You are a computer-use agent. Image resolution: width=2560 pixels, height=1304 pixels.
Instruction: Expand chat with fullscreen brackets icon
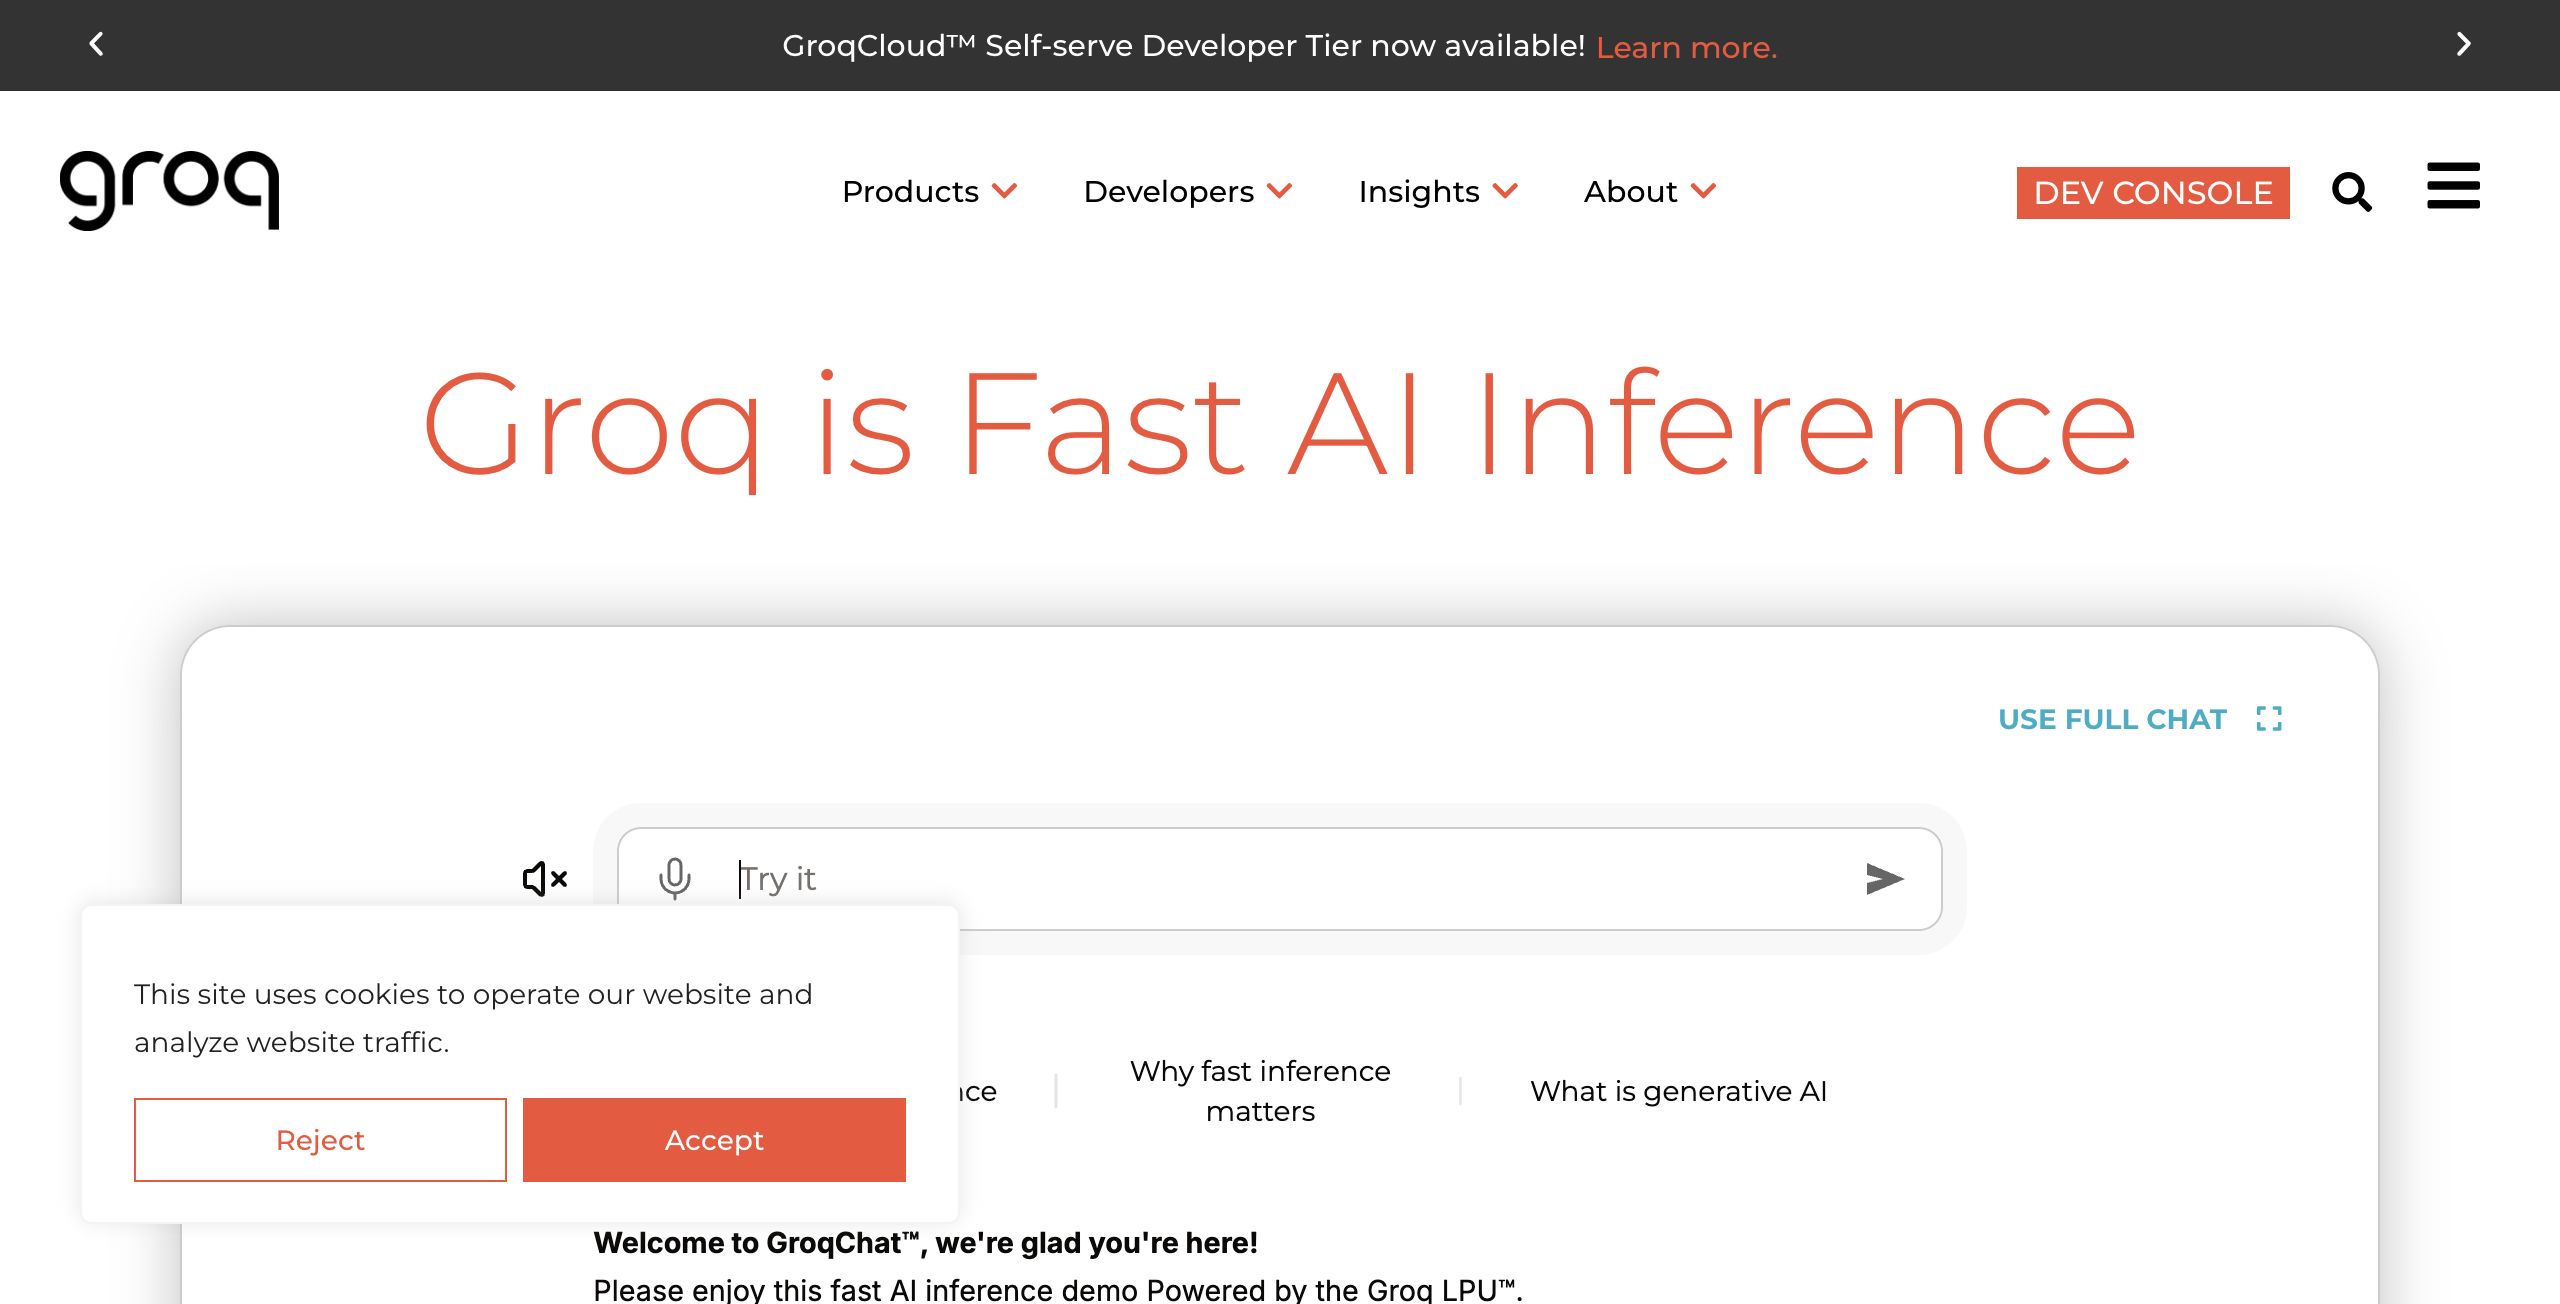point(2269,719)
